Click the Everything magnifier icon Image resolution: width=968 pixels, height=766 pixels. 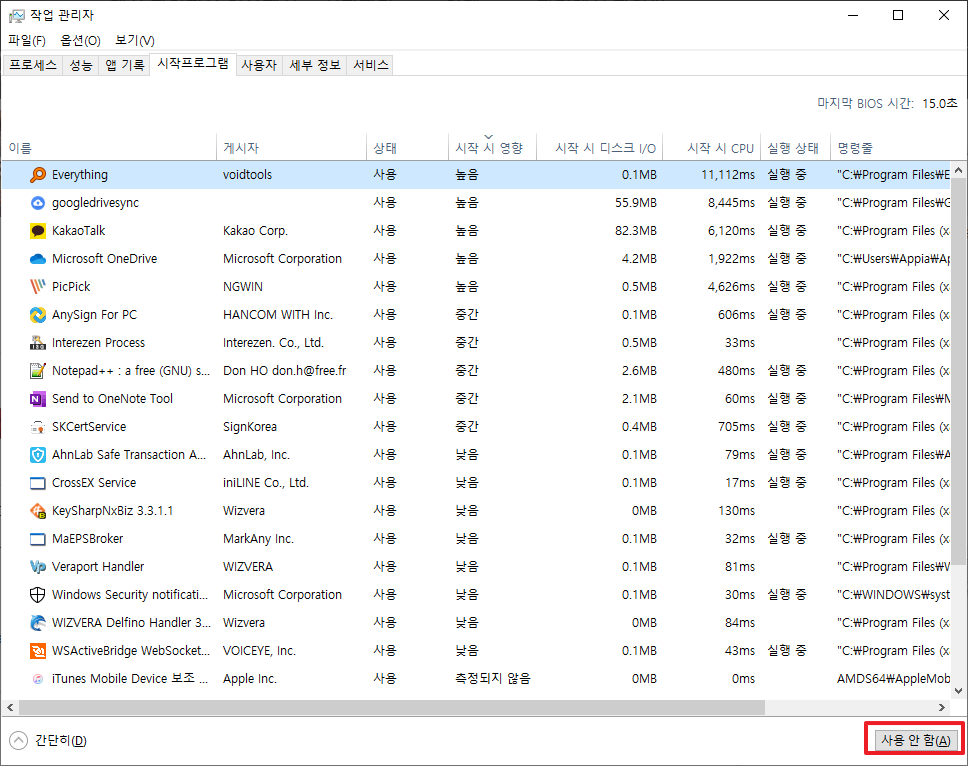tap(38, 175)
